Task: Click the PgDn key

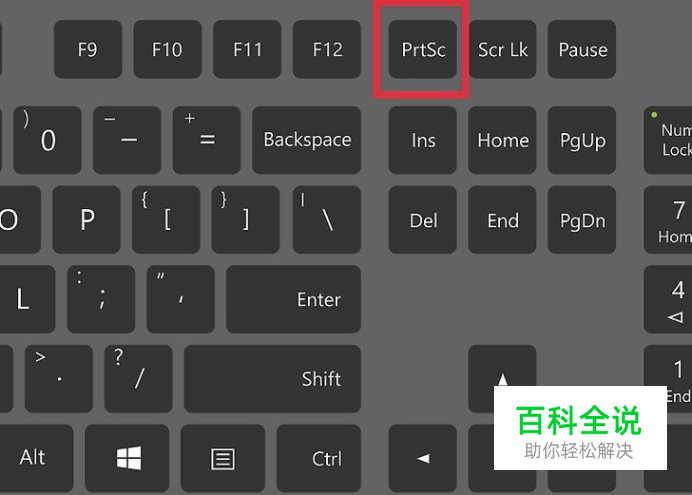Action: pos(582,220)
